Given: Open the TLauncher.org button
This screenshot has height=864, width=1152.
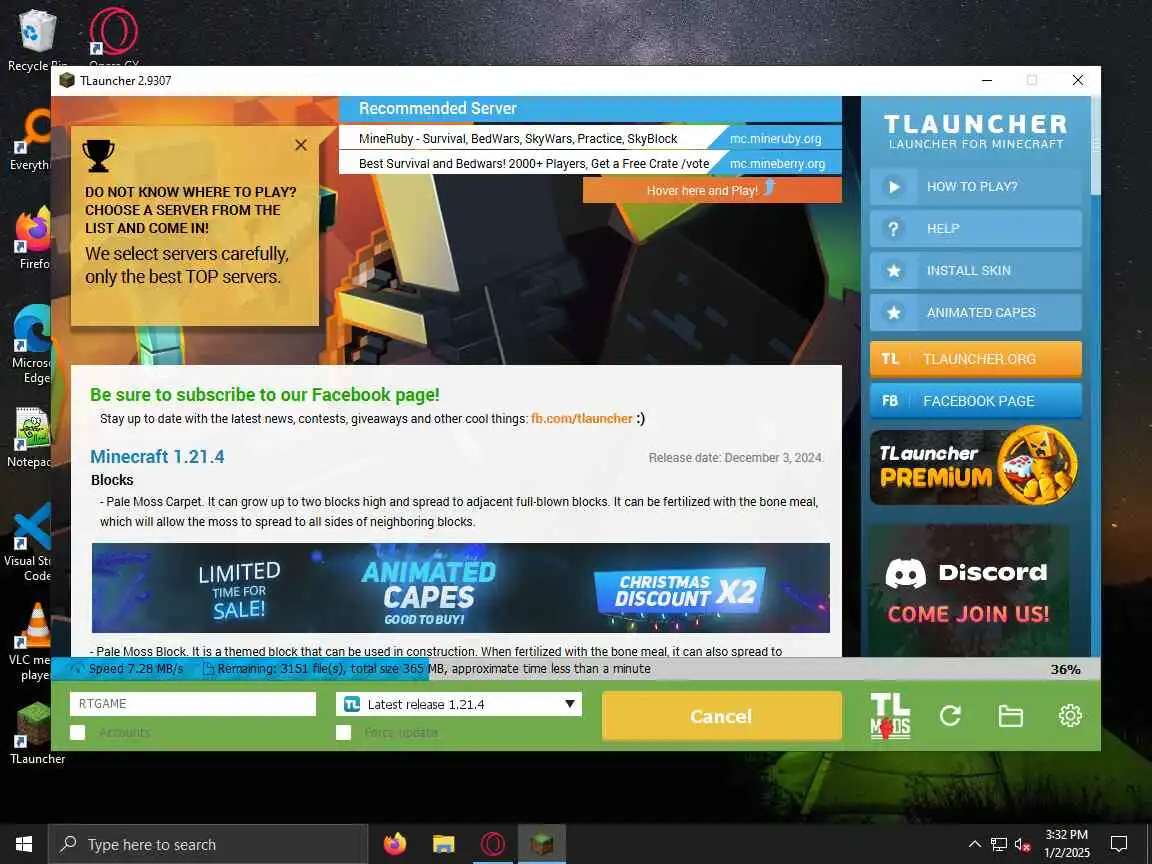Looking at the screenshot, I should [976, 359].
